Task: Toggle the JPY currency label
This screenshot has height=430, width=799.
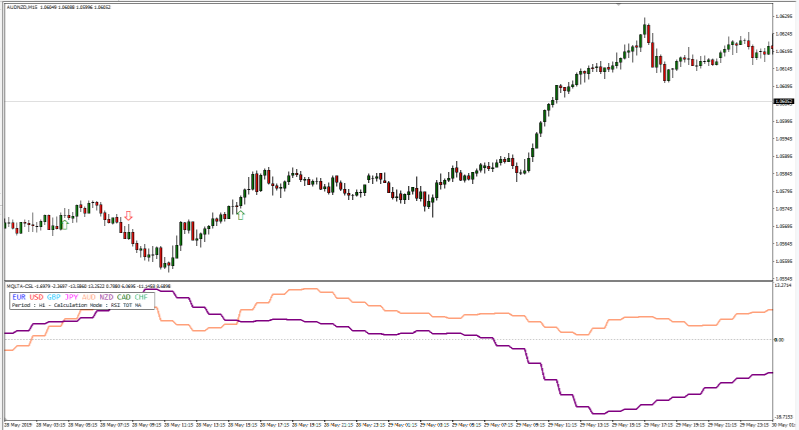Action: [x=71, y=297]
